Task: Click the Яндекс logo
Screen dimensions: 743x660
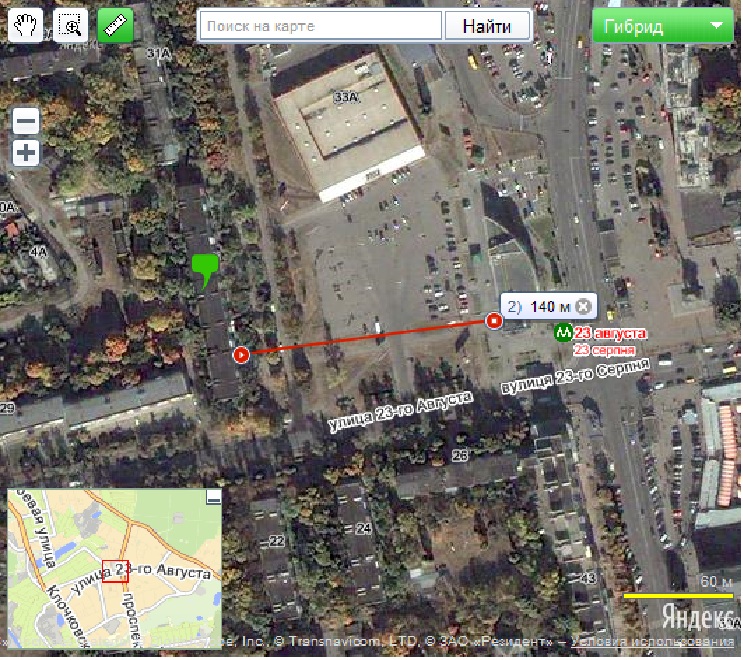Action: (698, 617)
